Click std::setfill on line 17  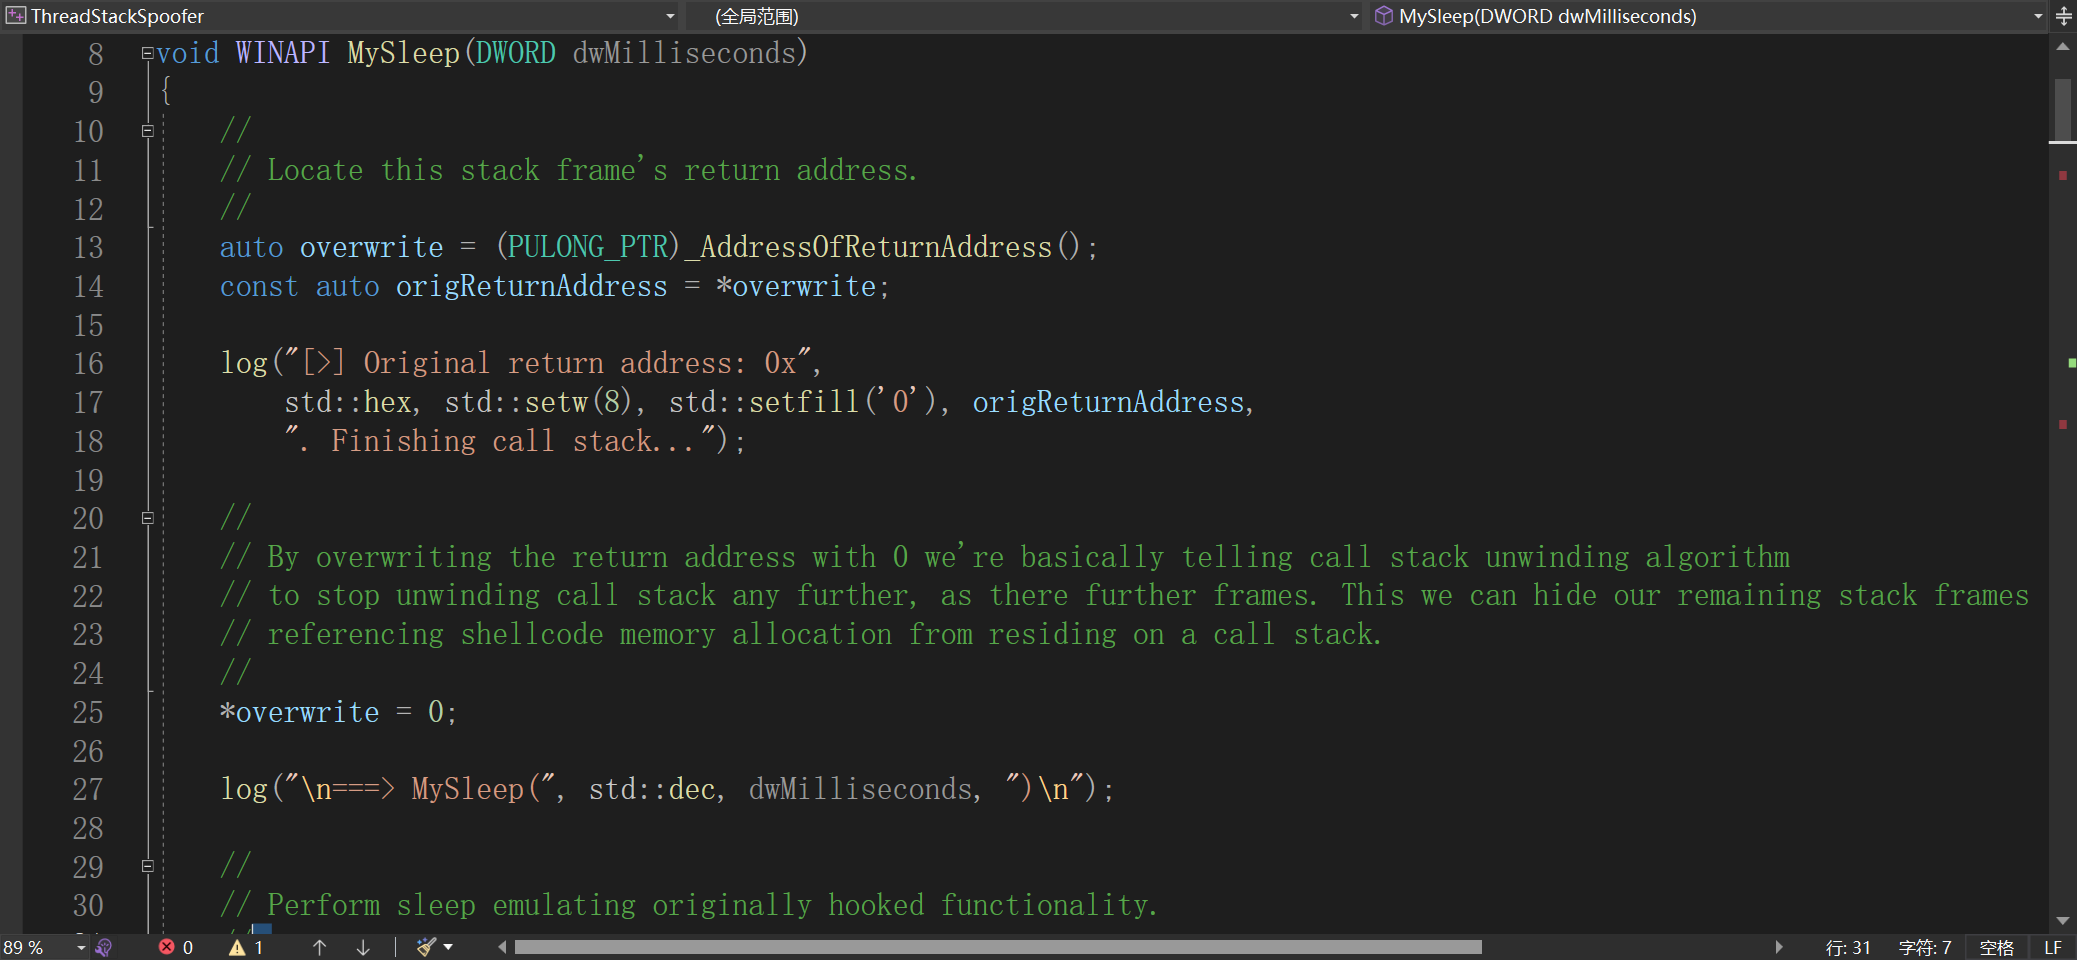[763, 402]
